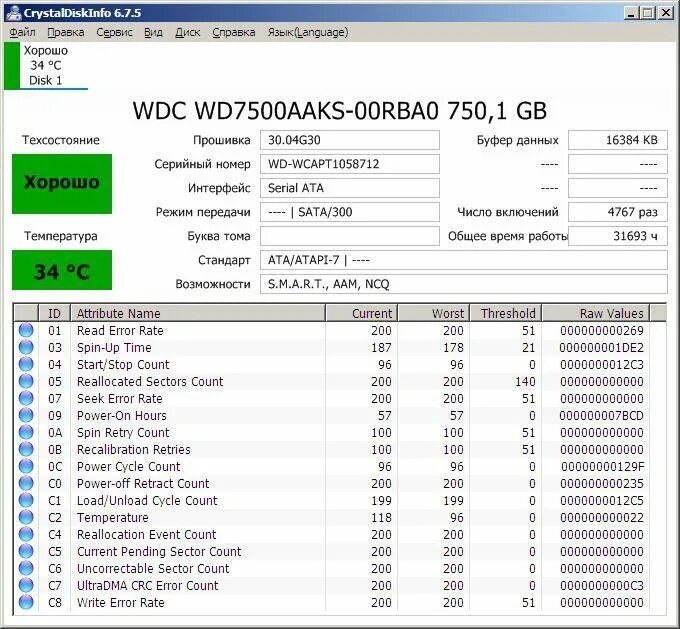Open the Вид menu
The width and height of the screenshot is (680, 629).
153,33
